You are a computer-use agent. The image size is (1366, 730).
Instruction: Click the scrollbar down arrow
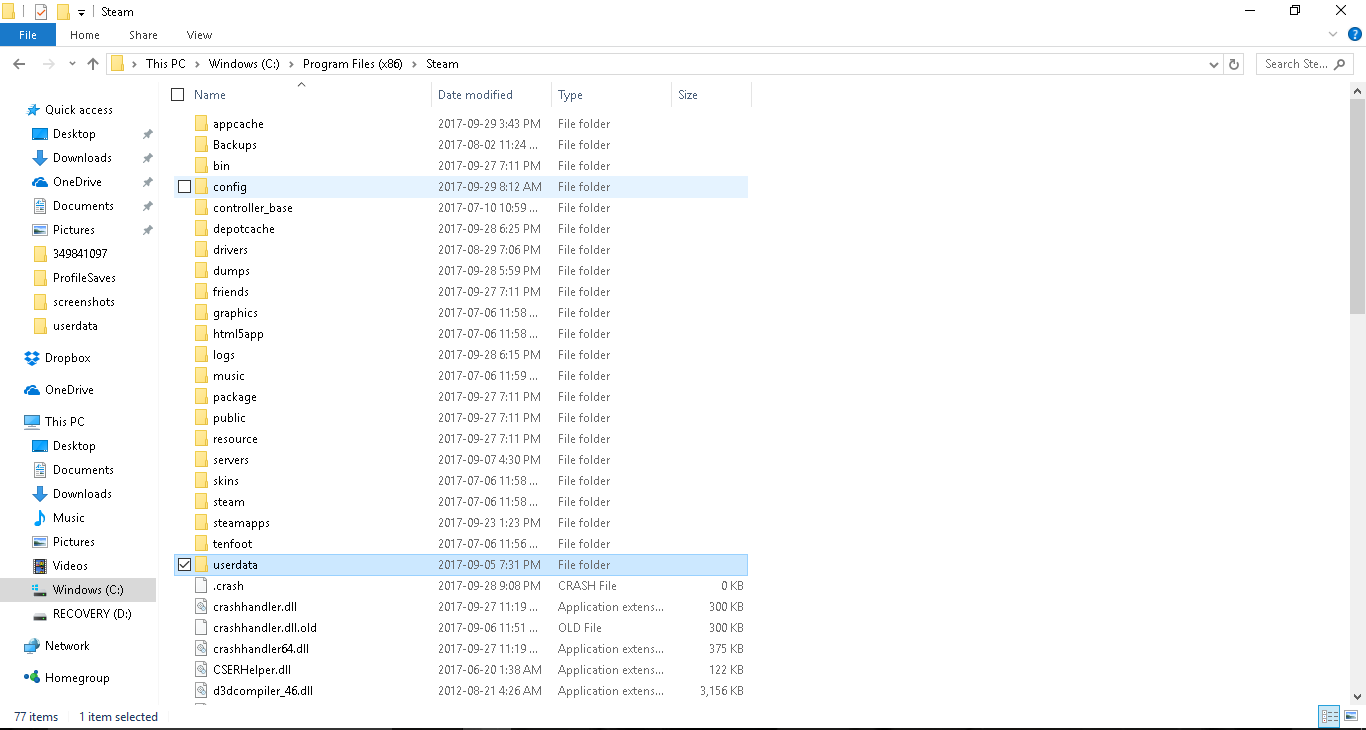(x=1357, y=696)
